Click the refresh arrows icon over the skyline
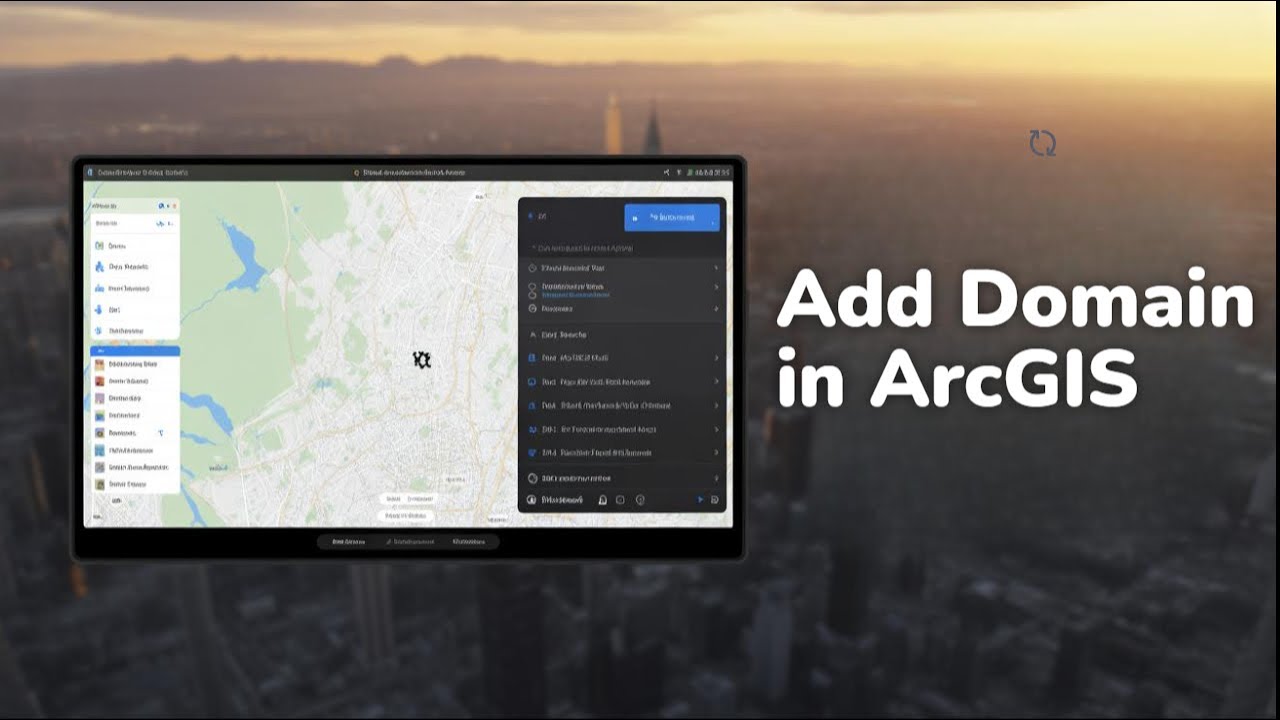 point(1043,143)
